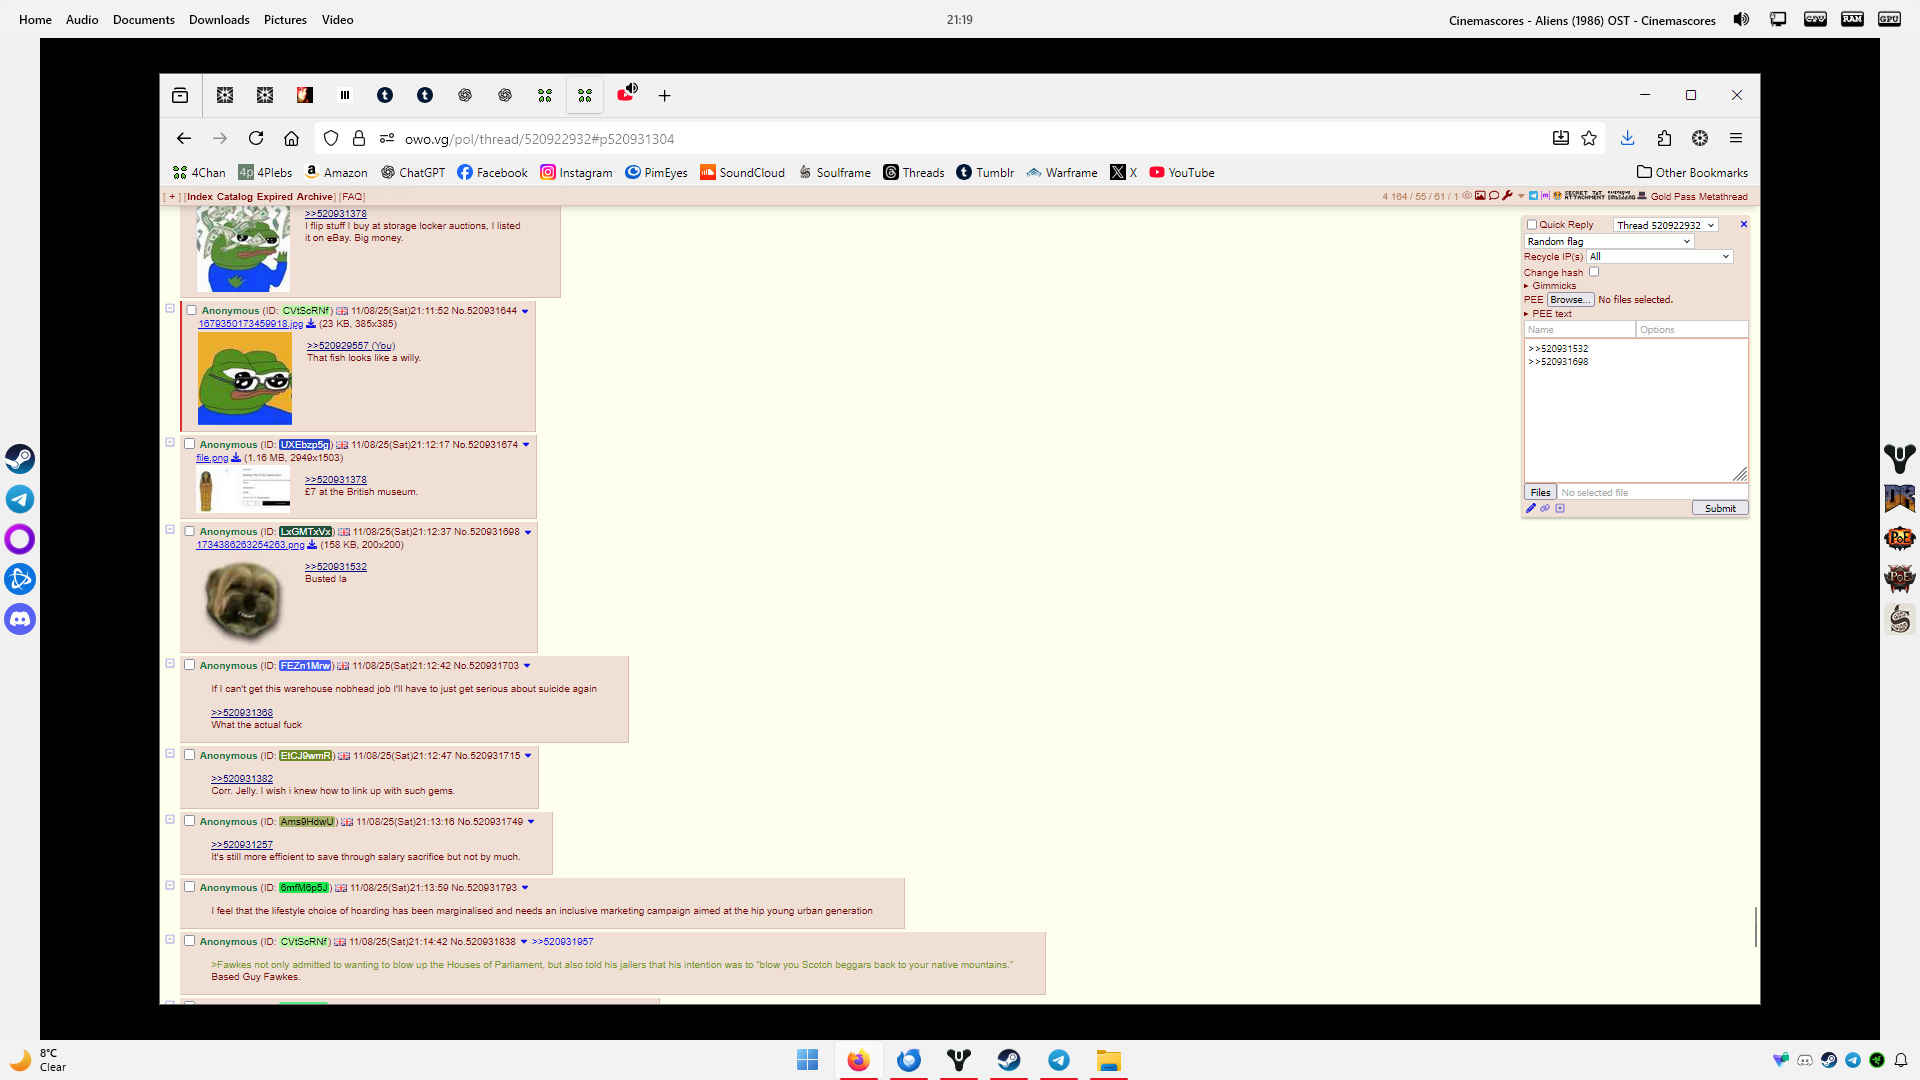The height and width of the screenshot is (1080, 1920).
Task: Tick the Change hash checkbox
Action: (x=1594, y=272)
